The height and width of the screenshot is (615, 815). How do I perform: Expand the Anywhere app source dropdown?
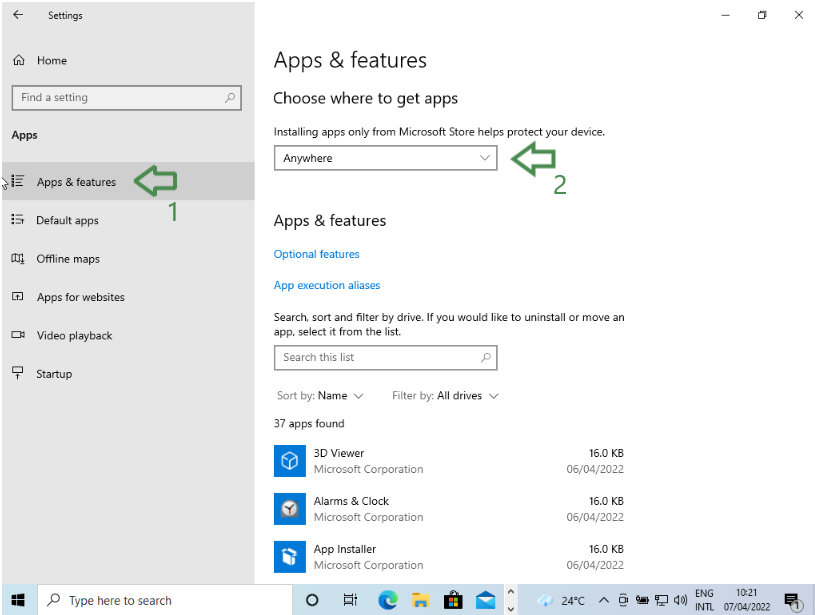385,158
